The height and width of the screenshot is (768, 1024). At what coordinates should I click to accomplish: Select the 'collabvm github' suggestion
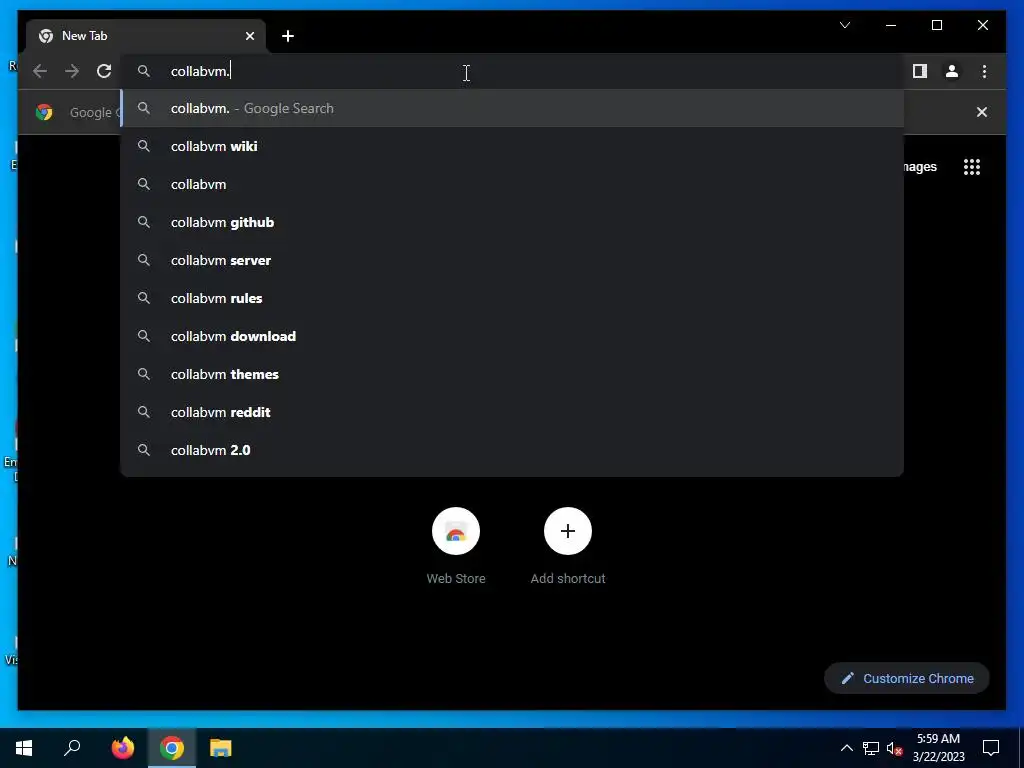coord(513,222)
